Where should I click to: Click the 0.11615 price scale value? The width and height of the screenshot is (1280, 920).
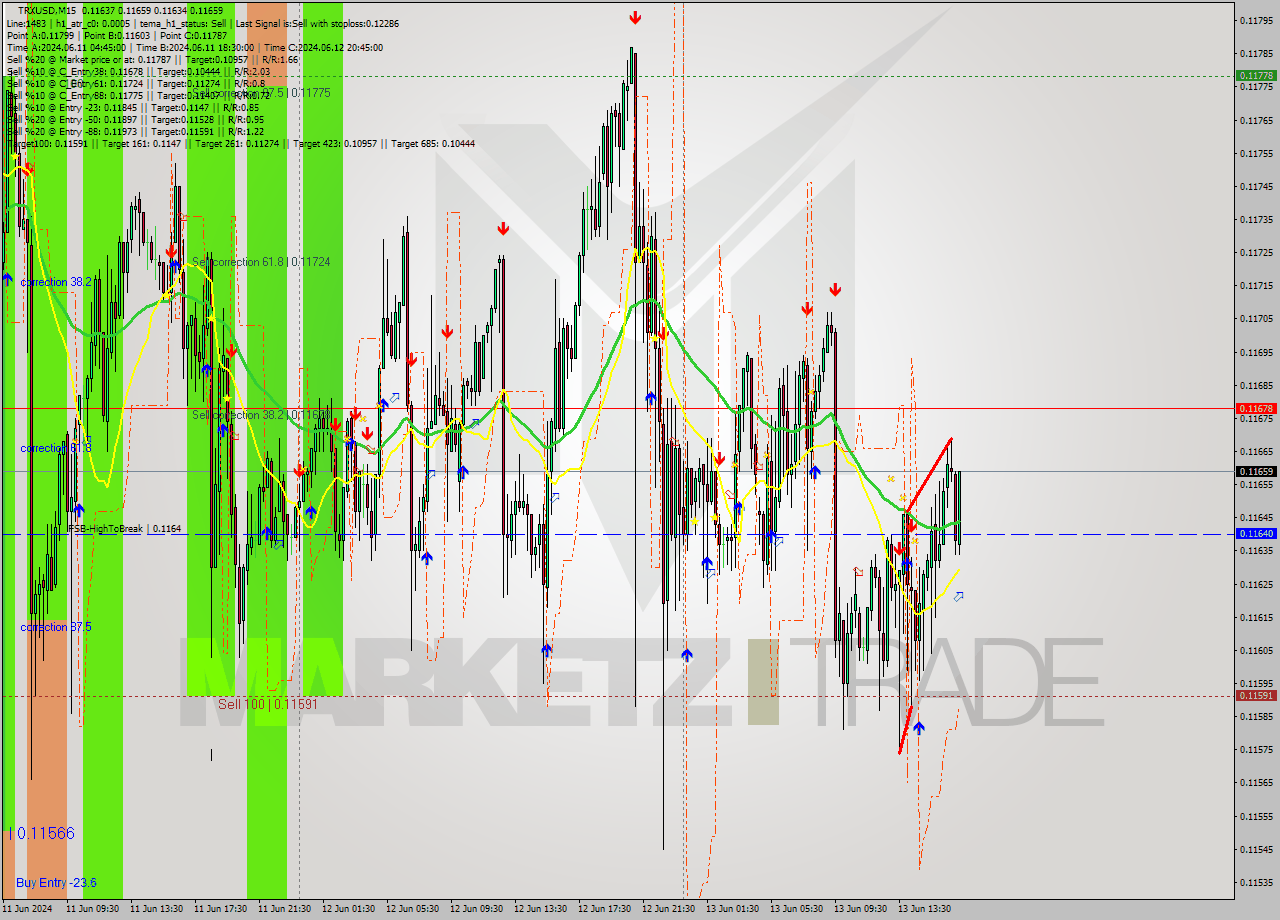1256,617
